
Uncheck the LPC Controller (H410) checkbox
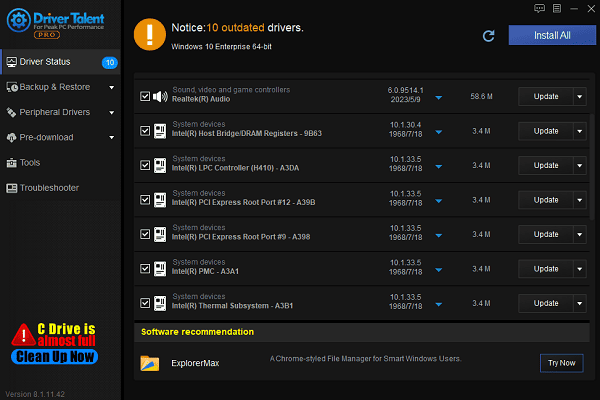click(145, 165)
